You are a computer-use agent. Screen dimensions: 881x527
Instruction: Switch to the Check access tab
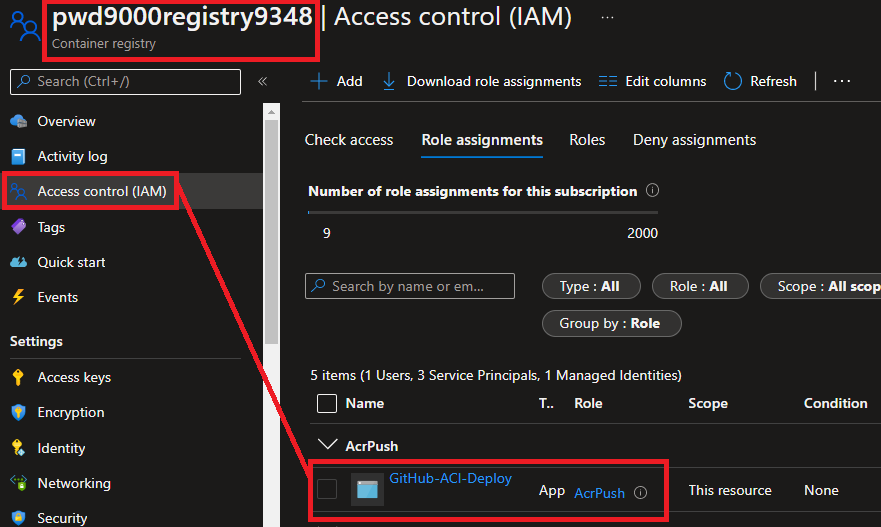point(349,140)
